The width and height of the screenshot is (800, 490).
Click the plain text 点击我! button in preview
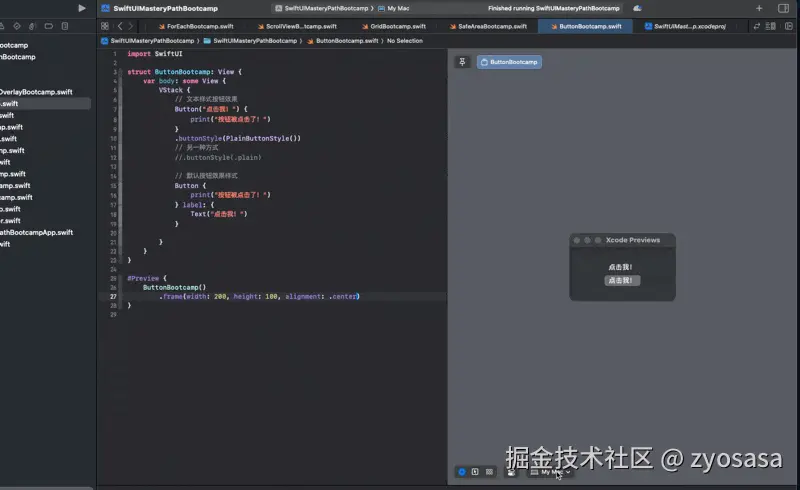620,267
